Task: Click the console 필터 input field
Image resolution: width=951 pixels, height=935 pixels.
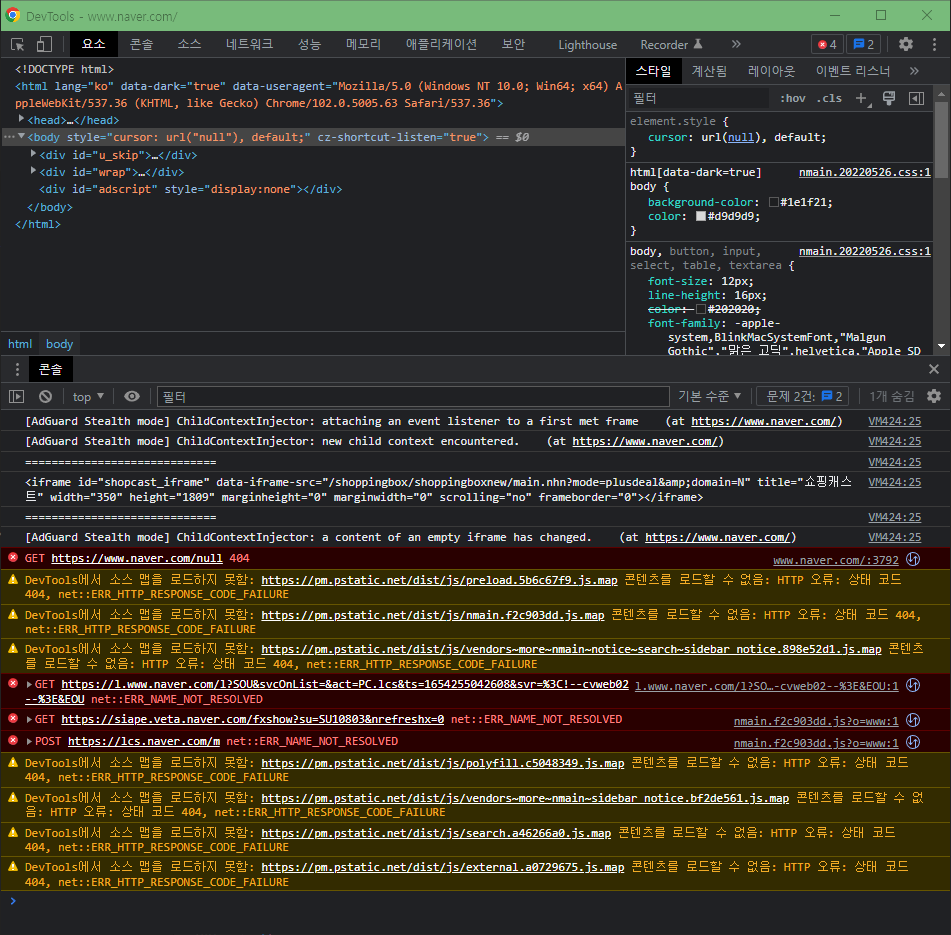Action: pos(413,397)
